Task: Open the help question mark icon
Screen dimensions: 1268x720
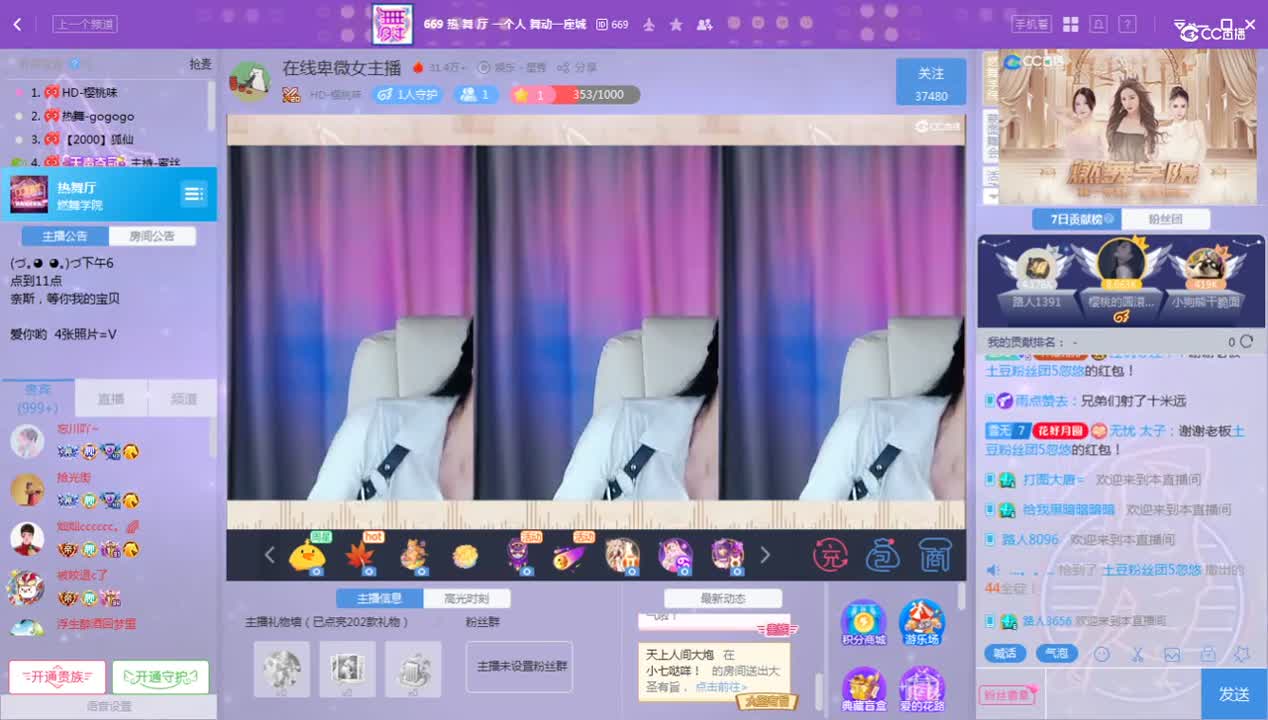Action: coord(1127,24)
